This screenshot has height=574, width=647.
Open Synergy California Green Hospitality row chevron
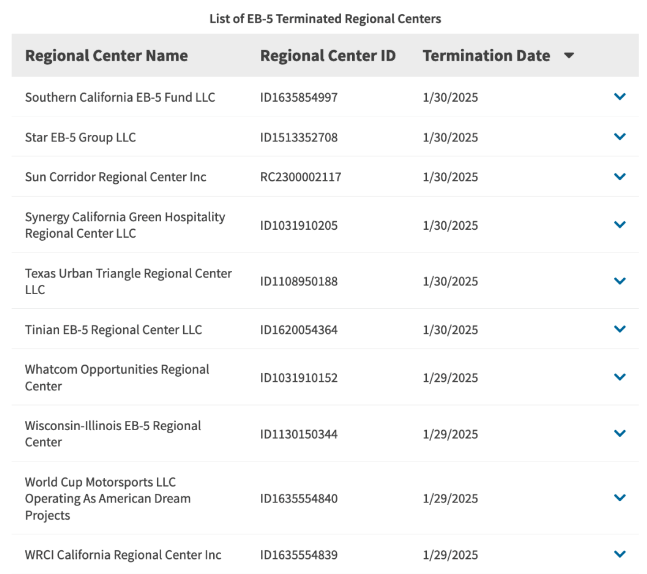point(620,224)
